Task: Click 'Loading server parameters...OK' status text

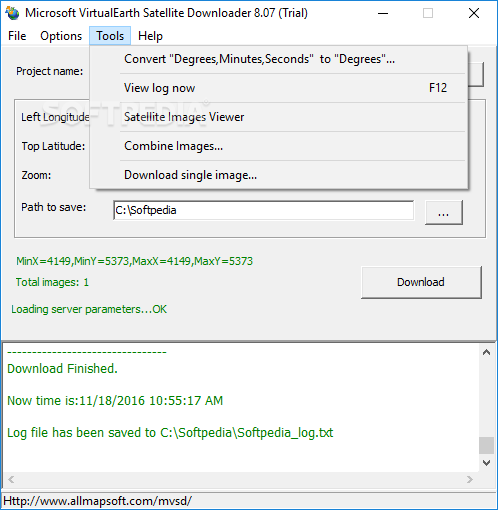Action: tap(89, 309)
